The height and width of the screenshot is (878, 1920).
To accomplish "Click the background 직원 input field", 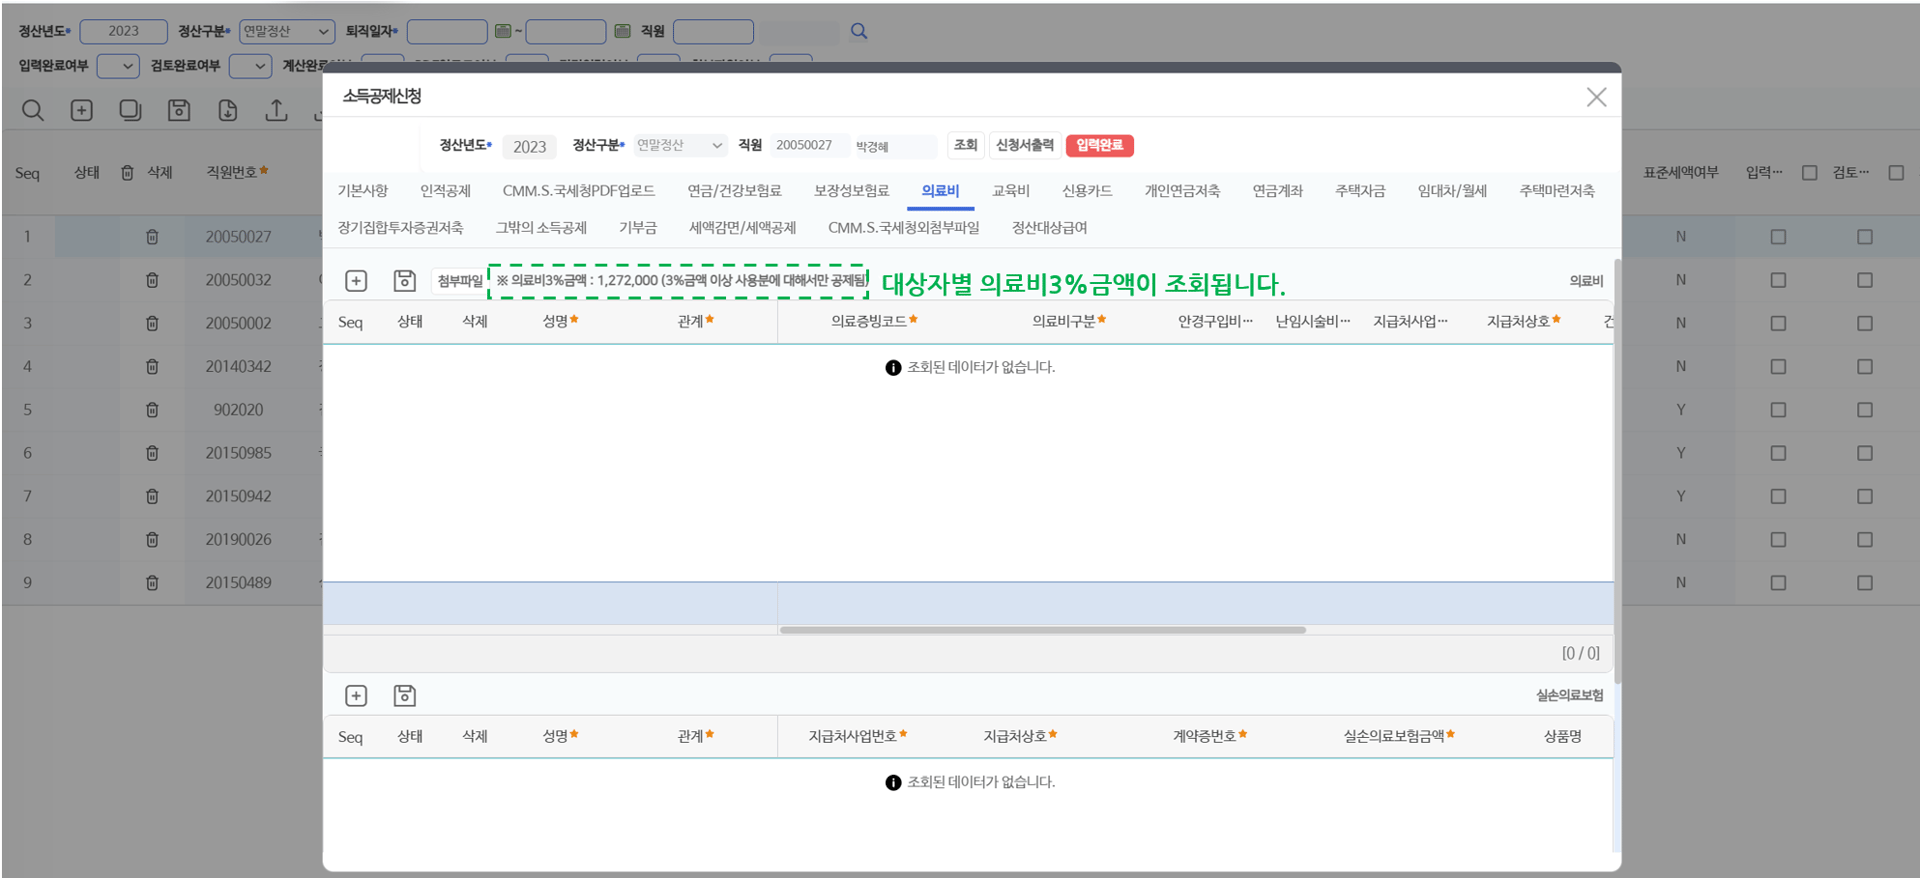I will coord(713,31).
